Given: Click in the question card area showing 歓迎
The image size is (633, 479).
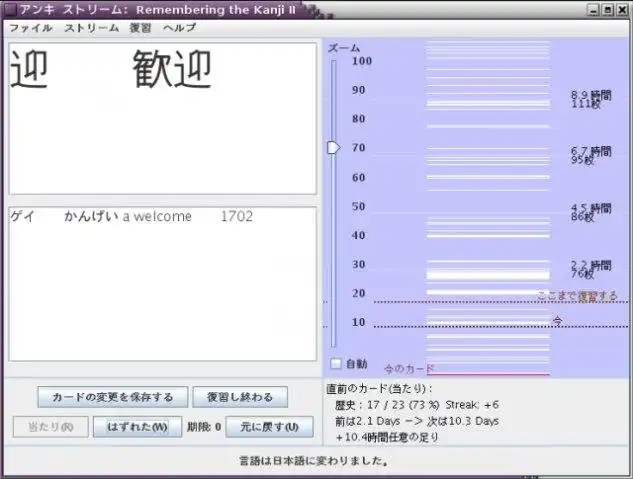Looking at the screenshot, I should 163,119.
